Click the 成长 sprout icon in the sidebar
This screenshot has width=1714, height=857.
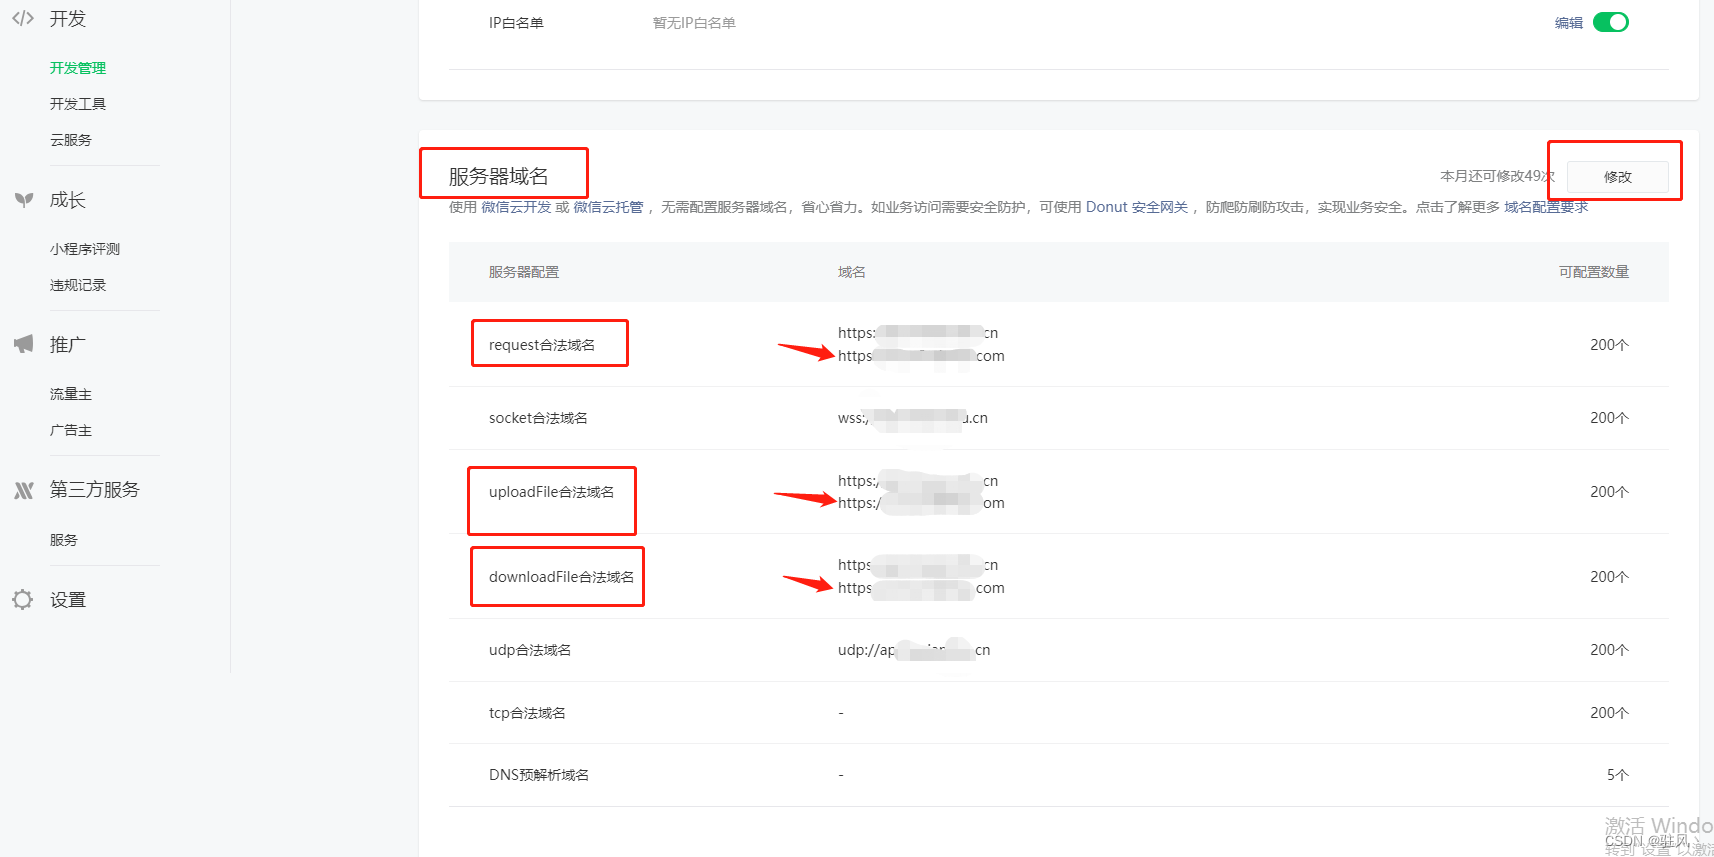click(x=24, y=200)
